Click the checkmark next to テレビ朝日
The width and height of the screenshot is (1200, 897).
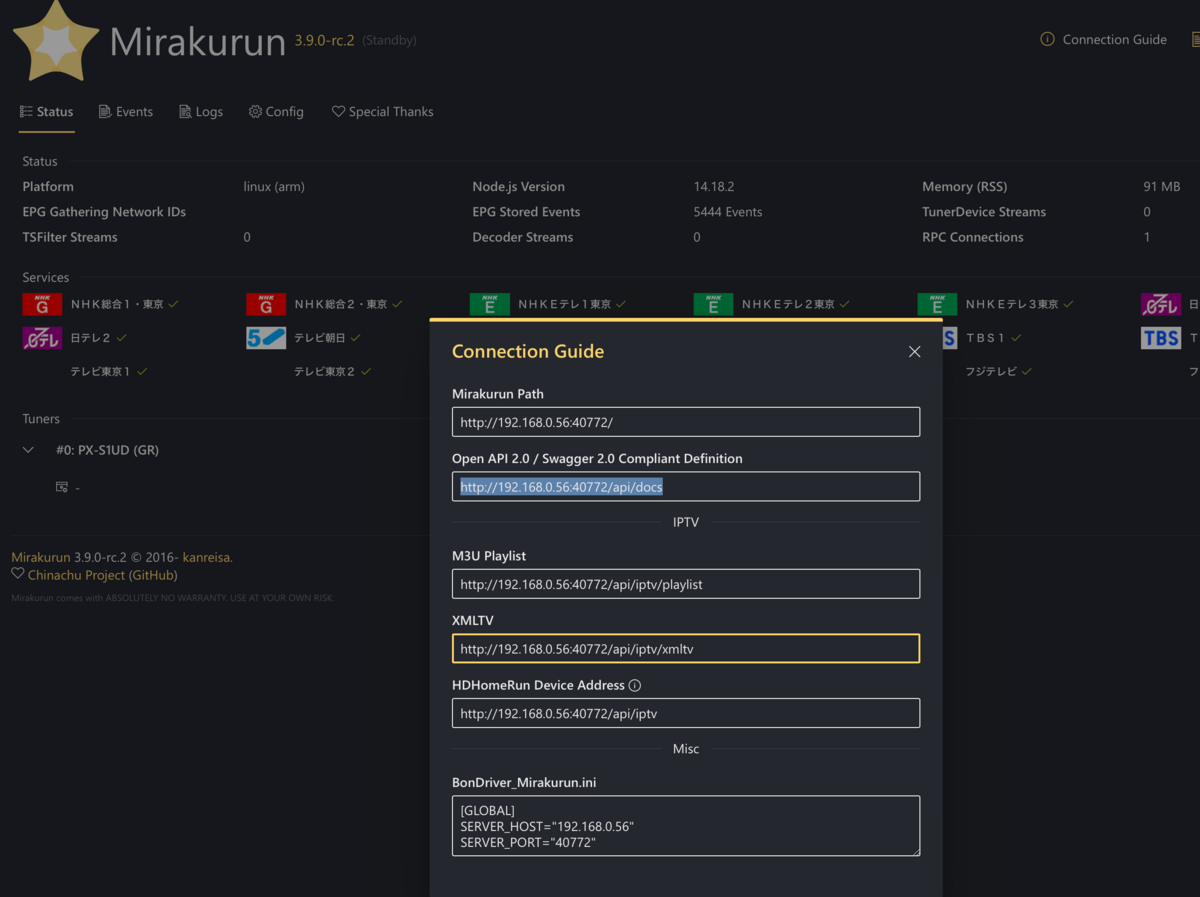point(356,338)
